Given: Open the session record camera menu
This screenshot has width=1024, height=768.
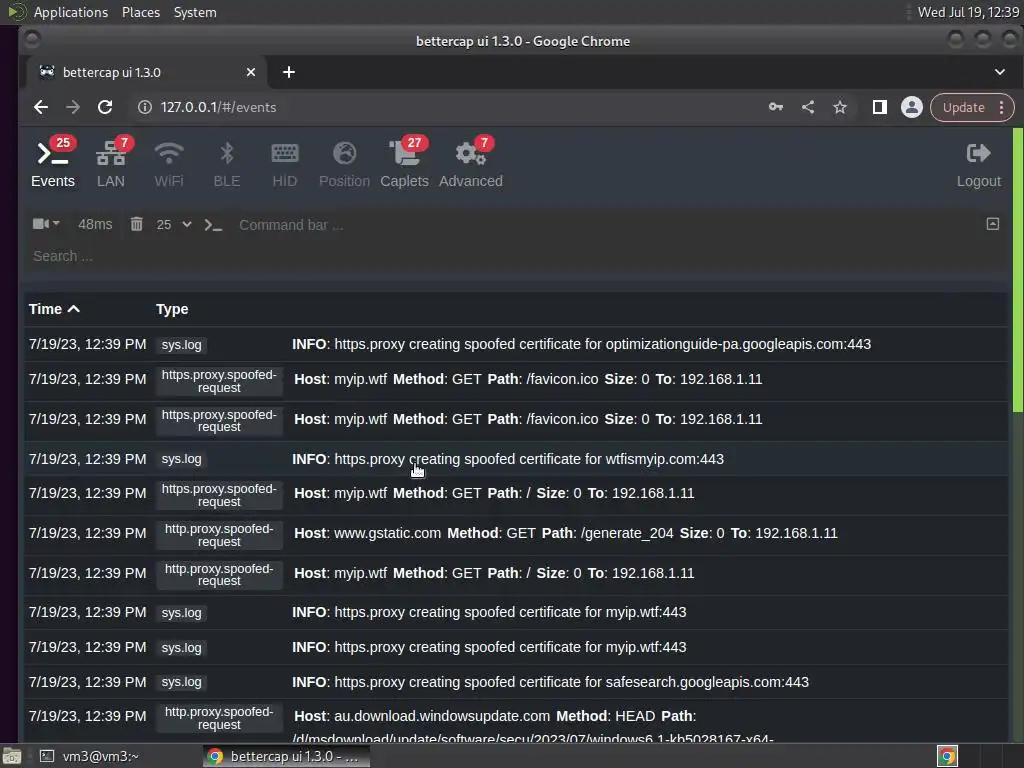Looking at the screenshot, I should point(46,224).
